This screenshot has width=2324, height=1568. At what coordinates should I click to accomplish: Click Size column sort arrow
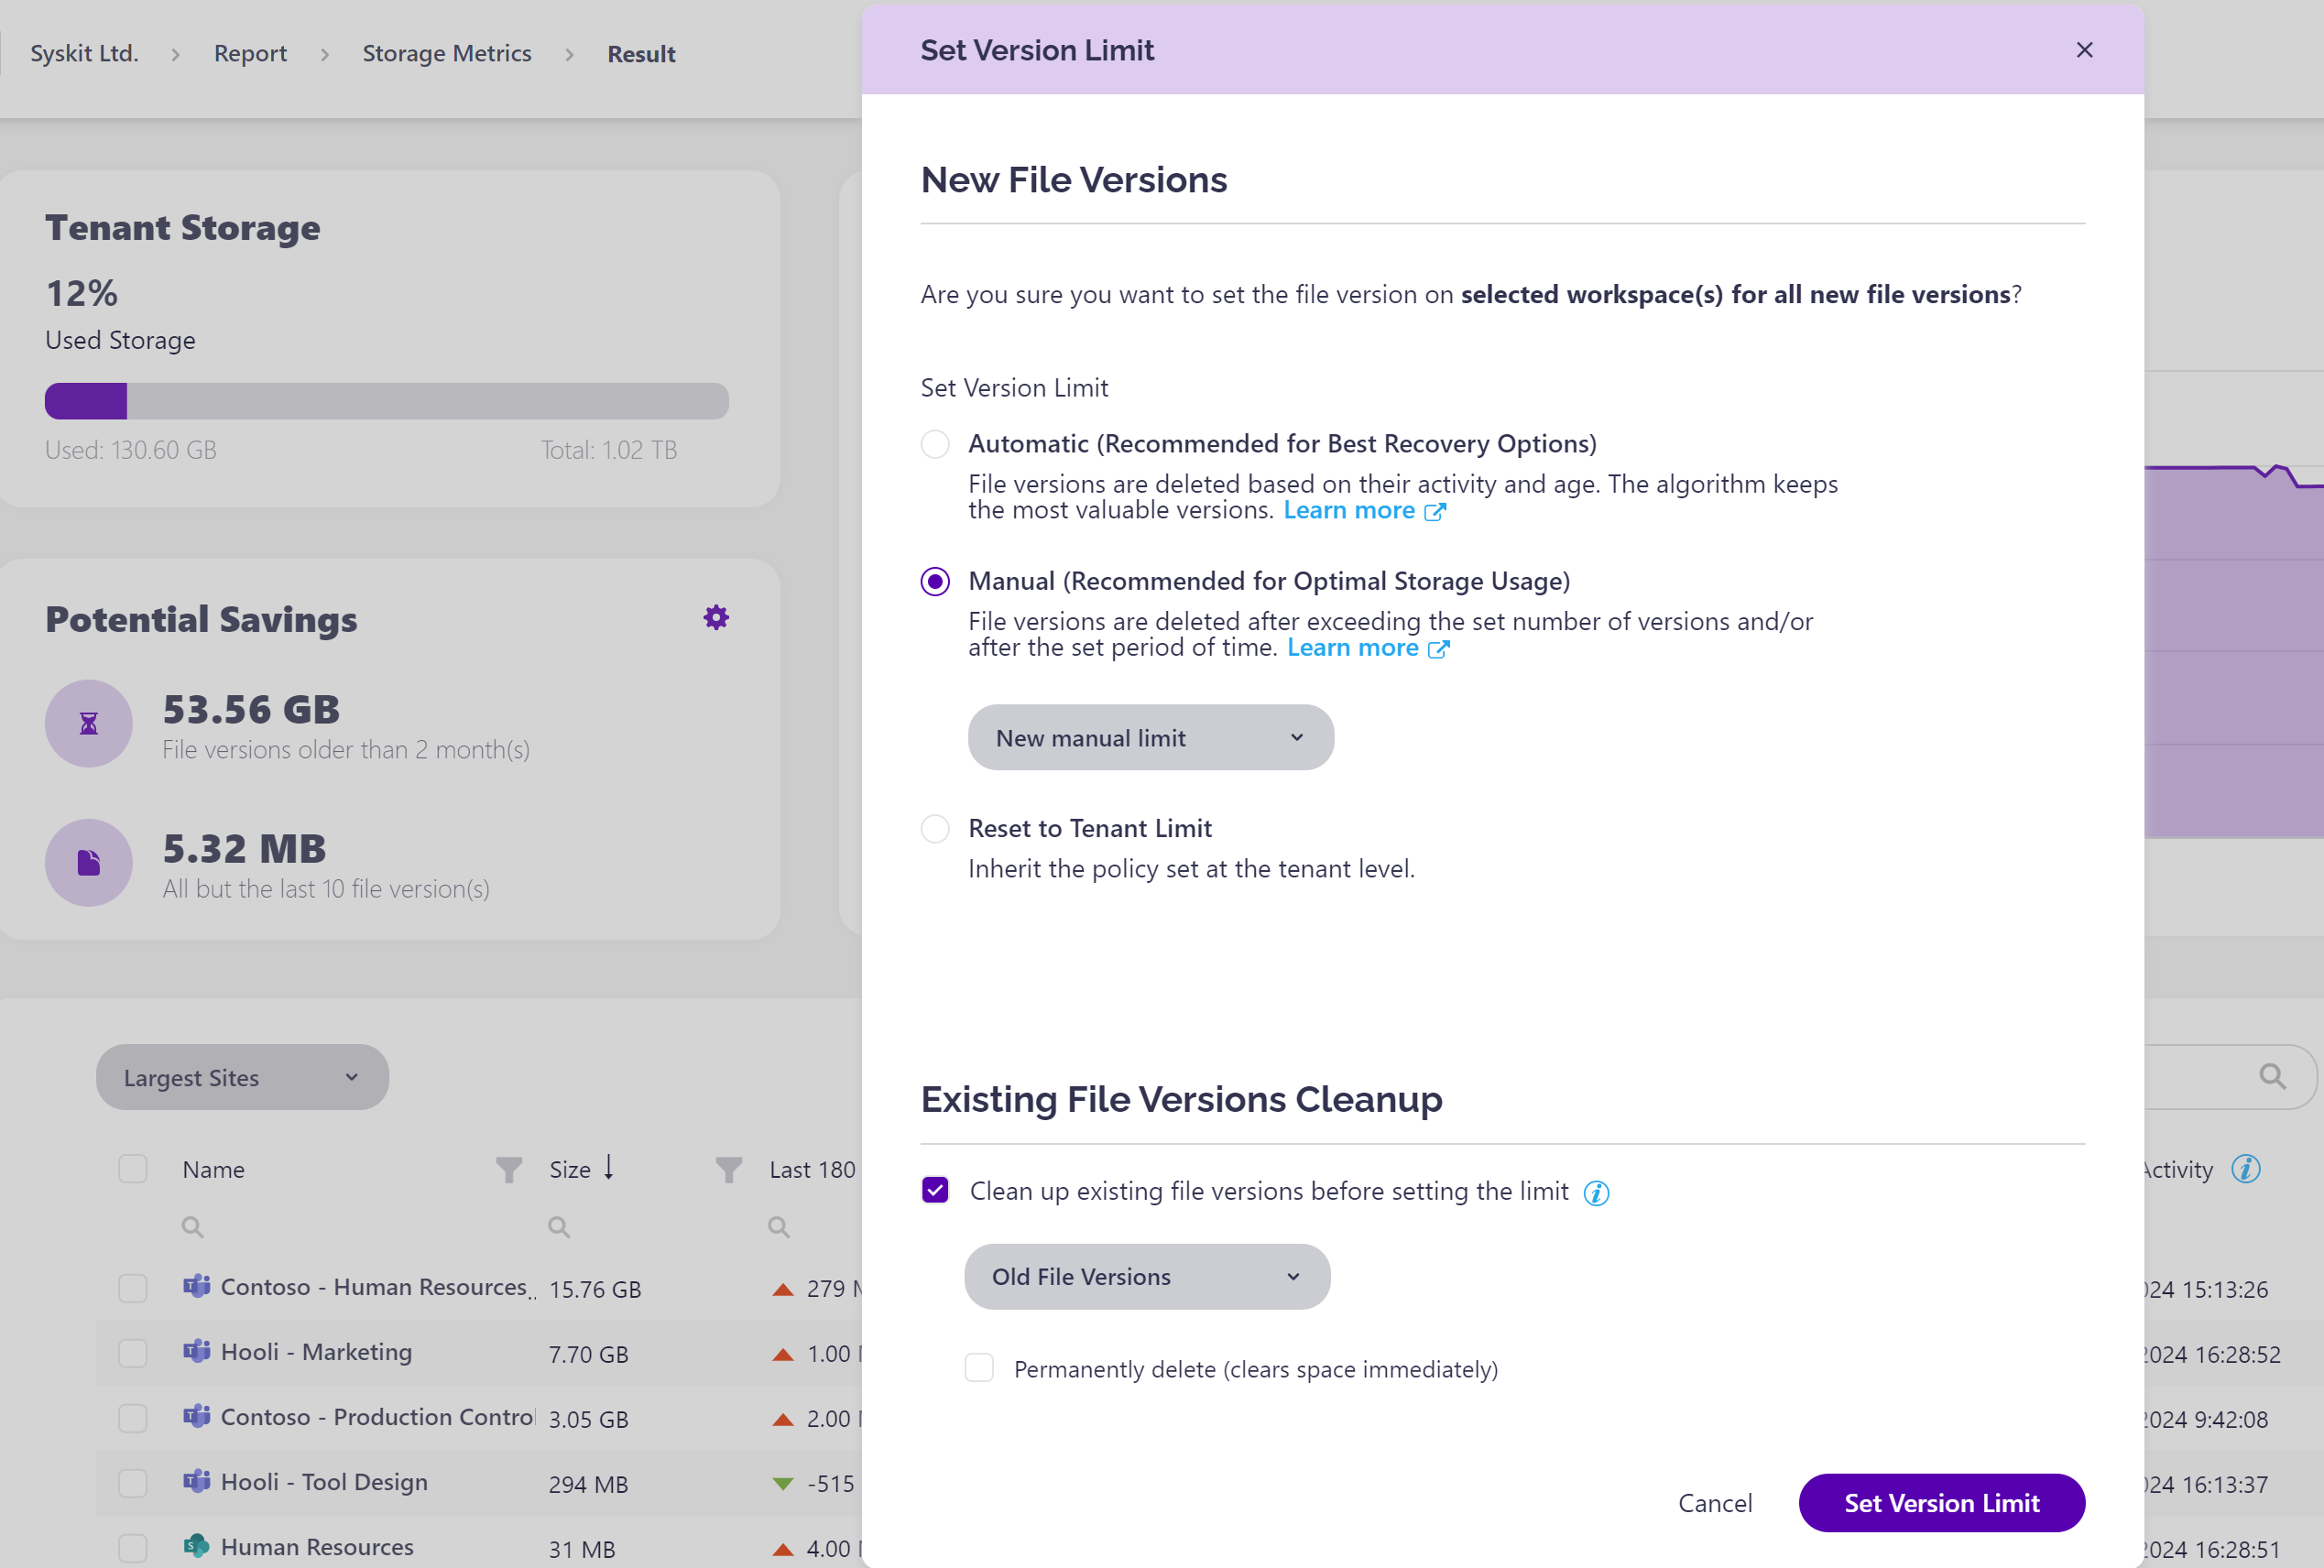(608, 1167)
